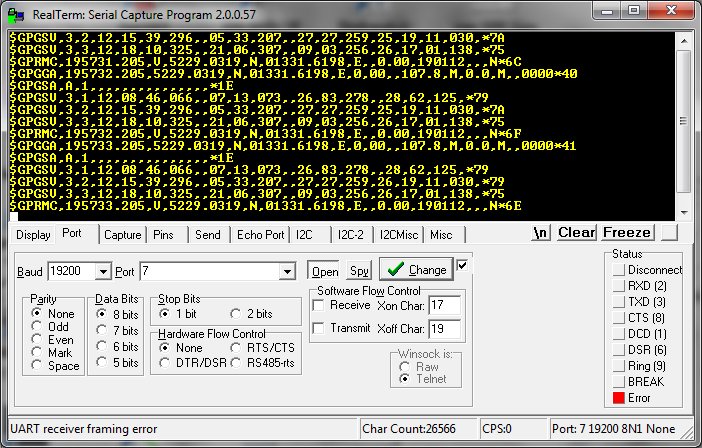Click 'Port: 7 19200 8N1 None' status text

(613, 429)
